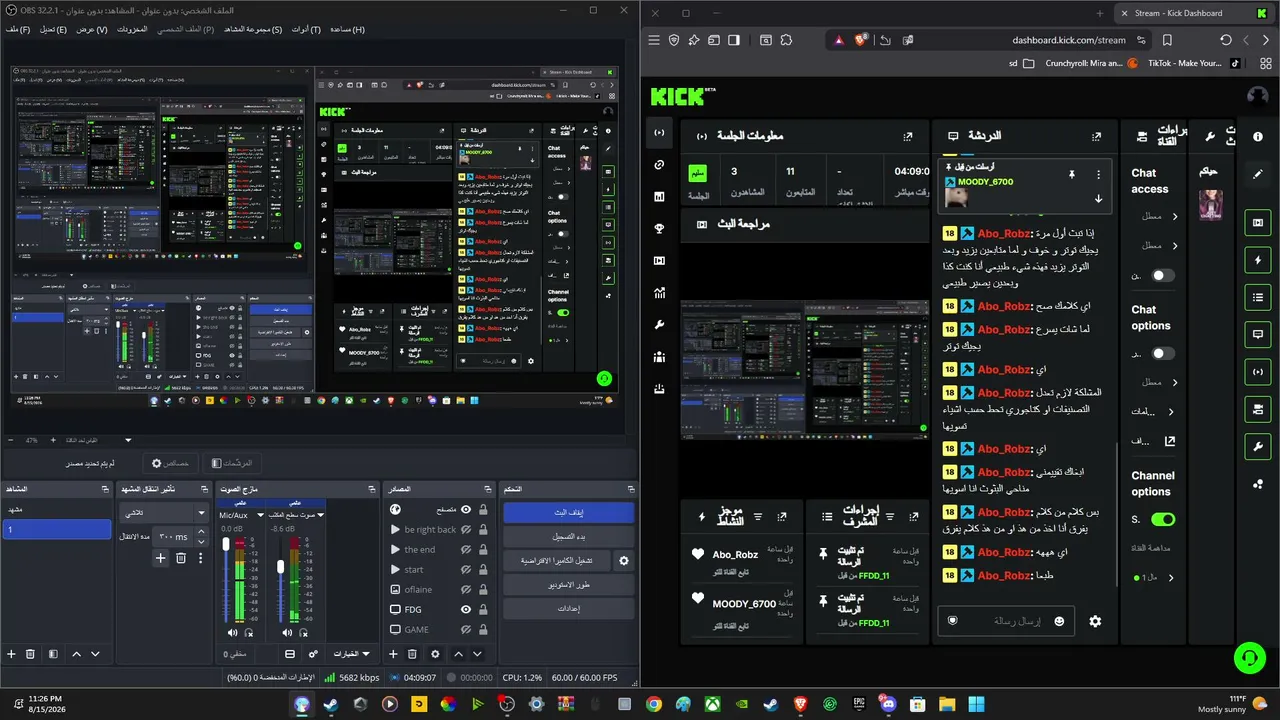Screen dimensions: 1280x720
Task: Open achievements trophy in Kick sidebar
Action: (x=659, y=229)
